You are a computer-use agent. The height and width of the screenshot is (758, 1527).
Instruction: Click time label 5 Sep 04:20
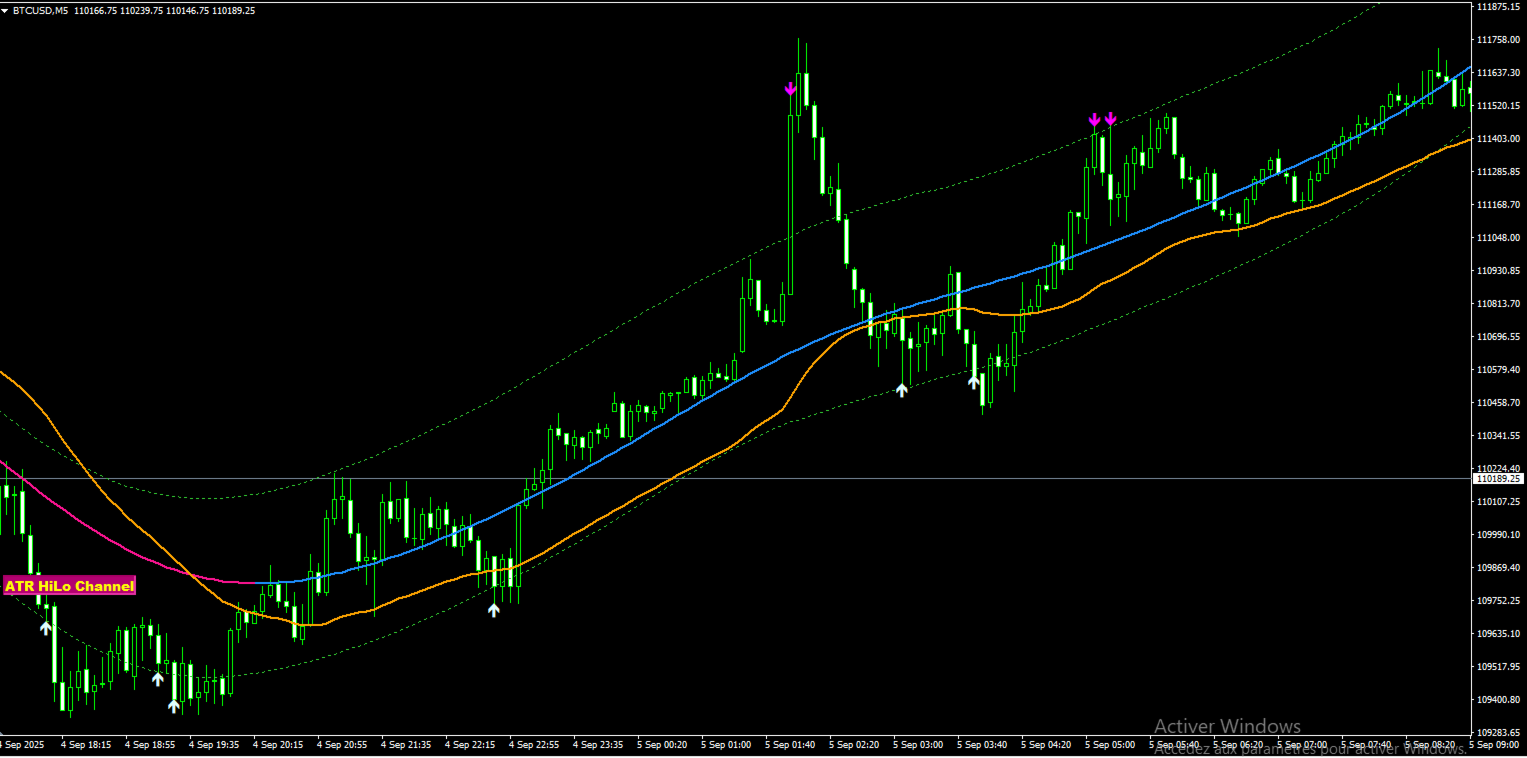[1046, 744]
